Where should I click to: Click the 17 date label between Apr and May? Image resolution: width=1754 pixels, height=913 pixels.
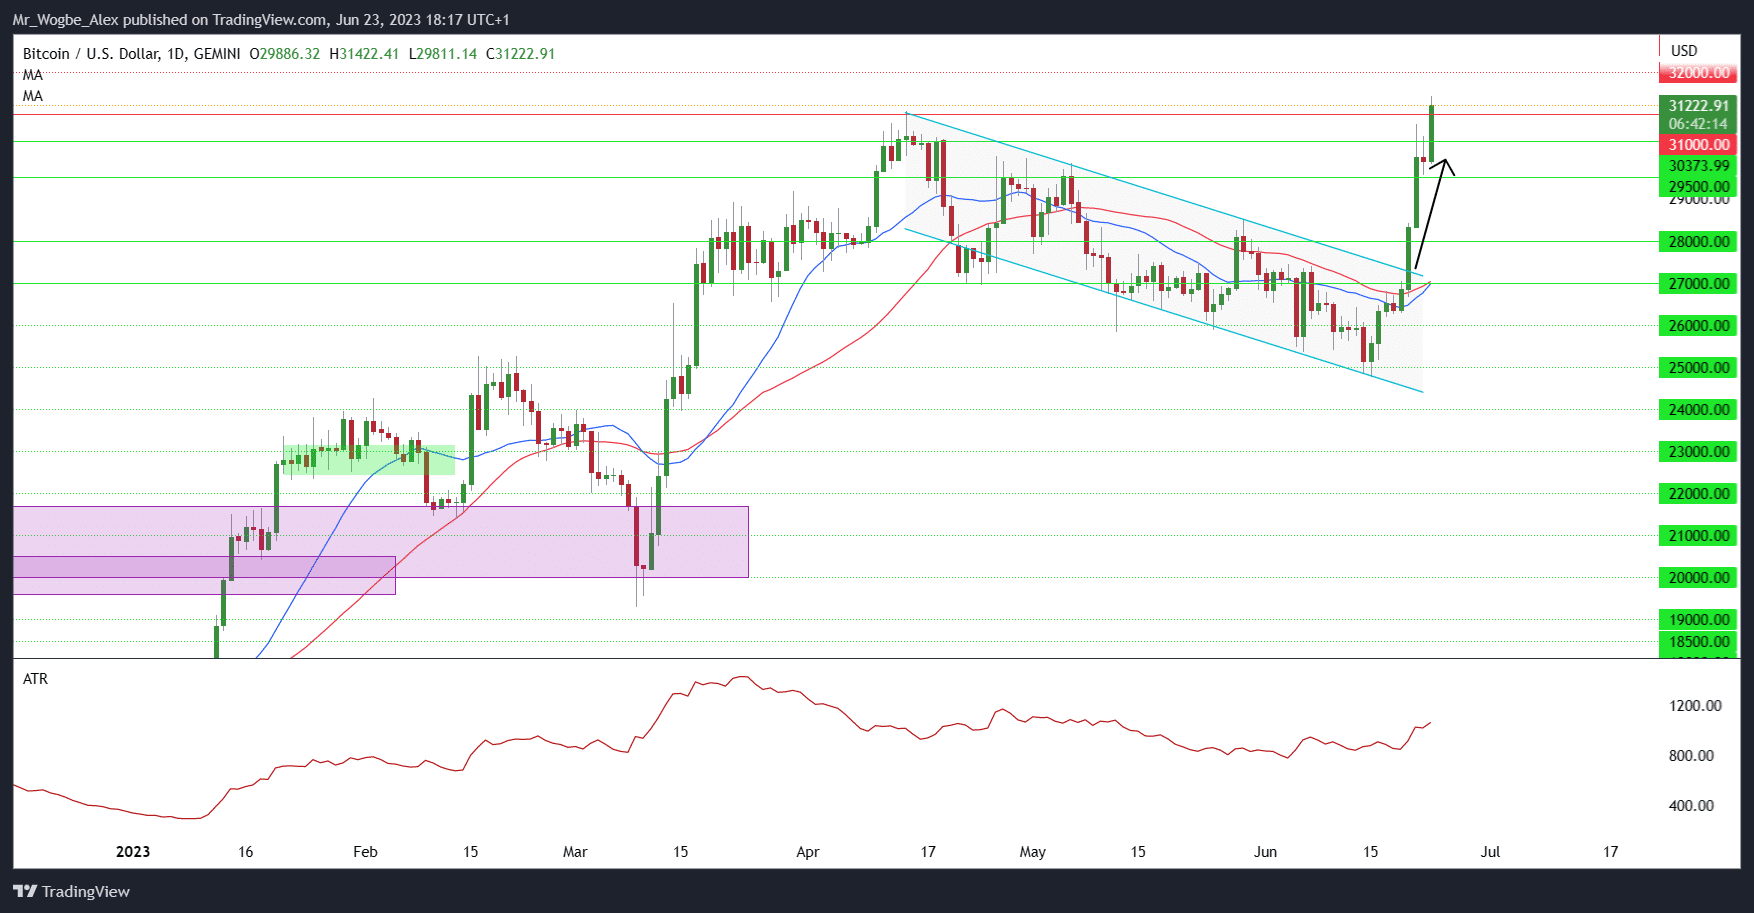[x=928, y=852]
